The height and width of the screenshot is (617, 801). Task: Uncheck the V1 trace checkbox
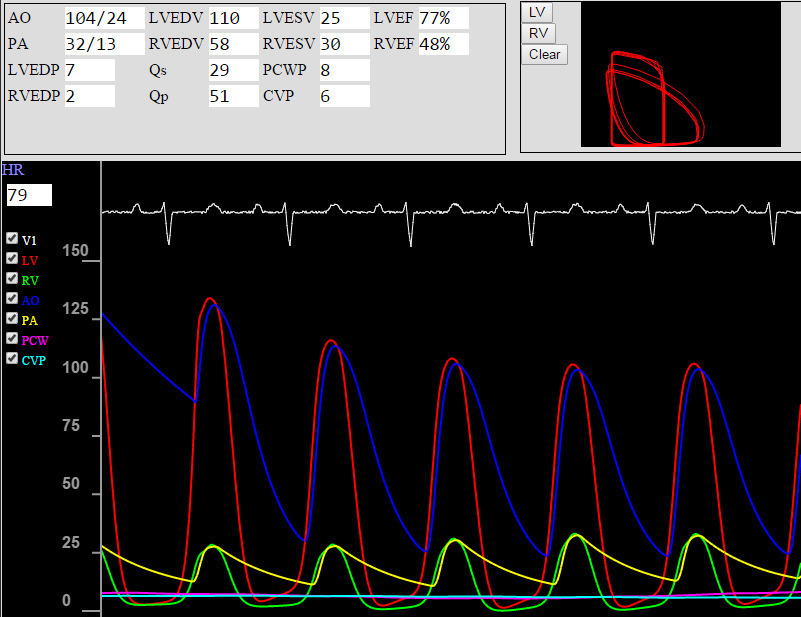[12, 239]
